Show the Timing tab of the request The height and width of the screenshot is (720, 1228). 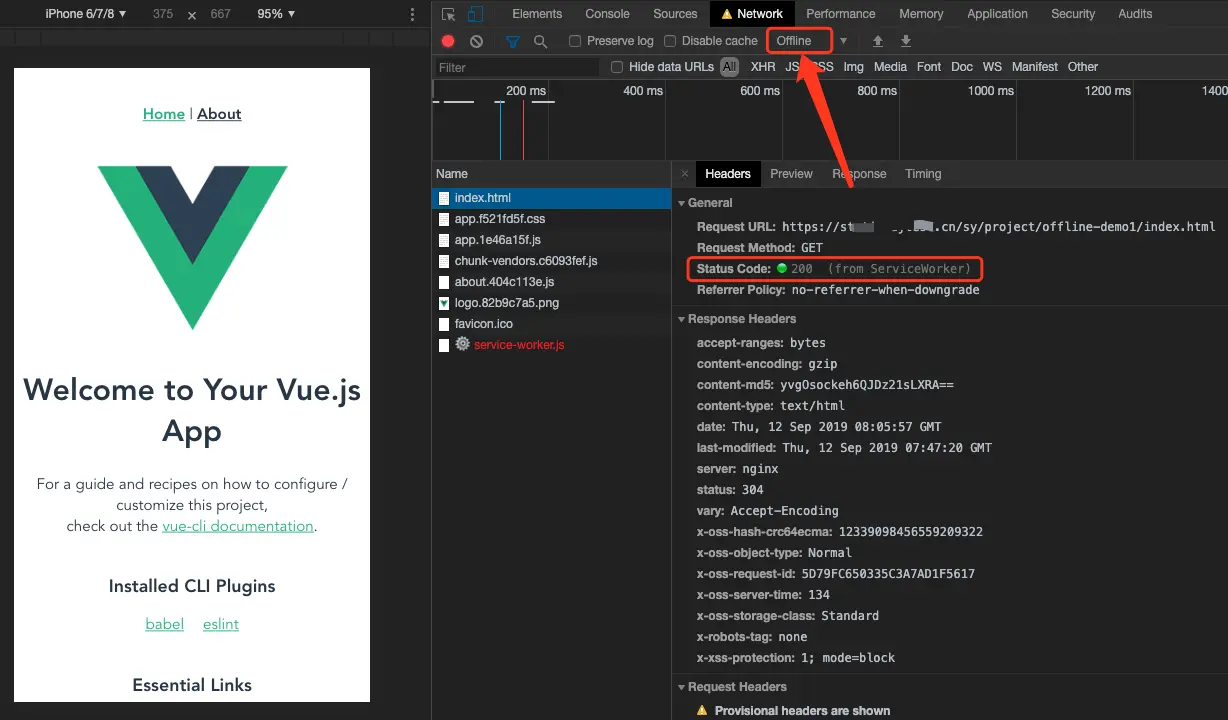[923, 174]
